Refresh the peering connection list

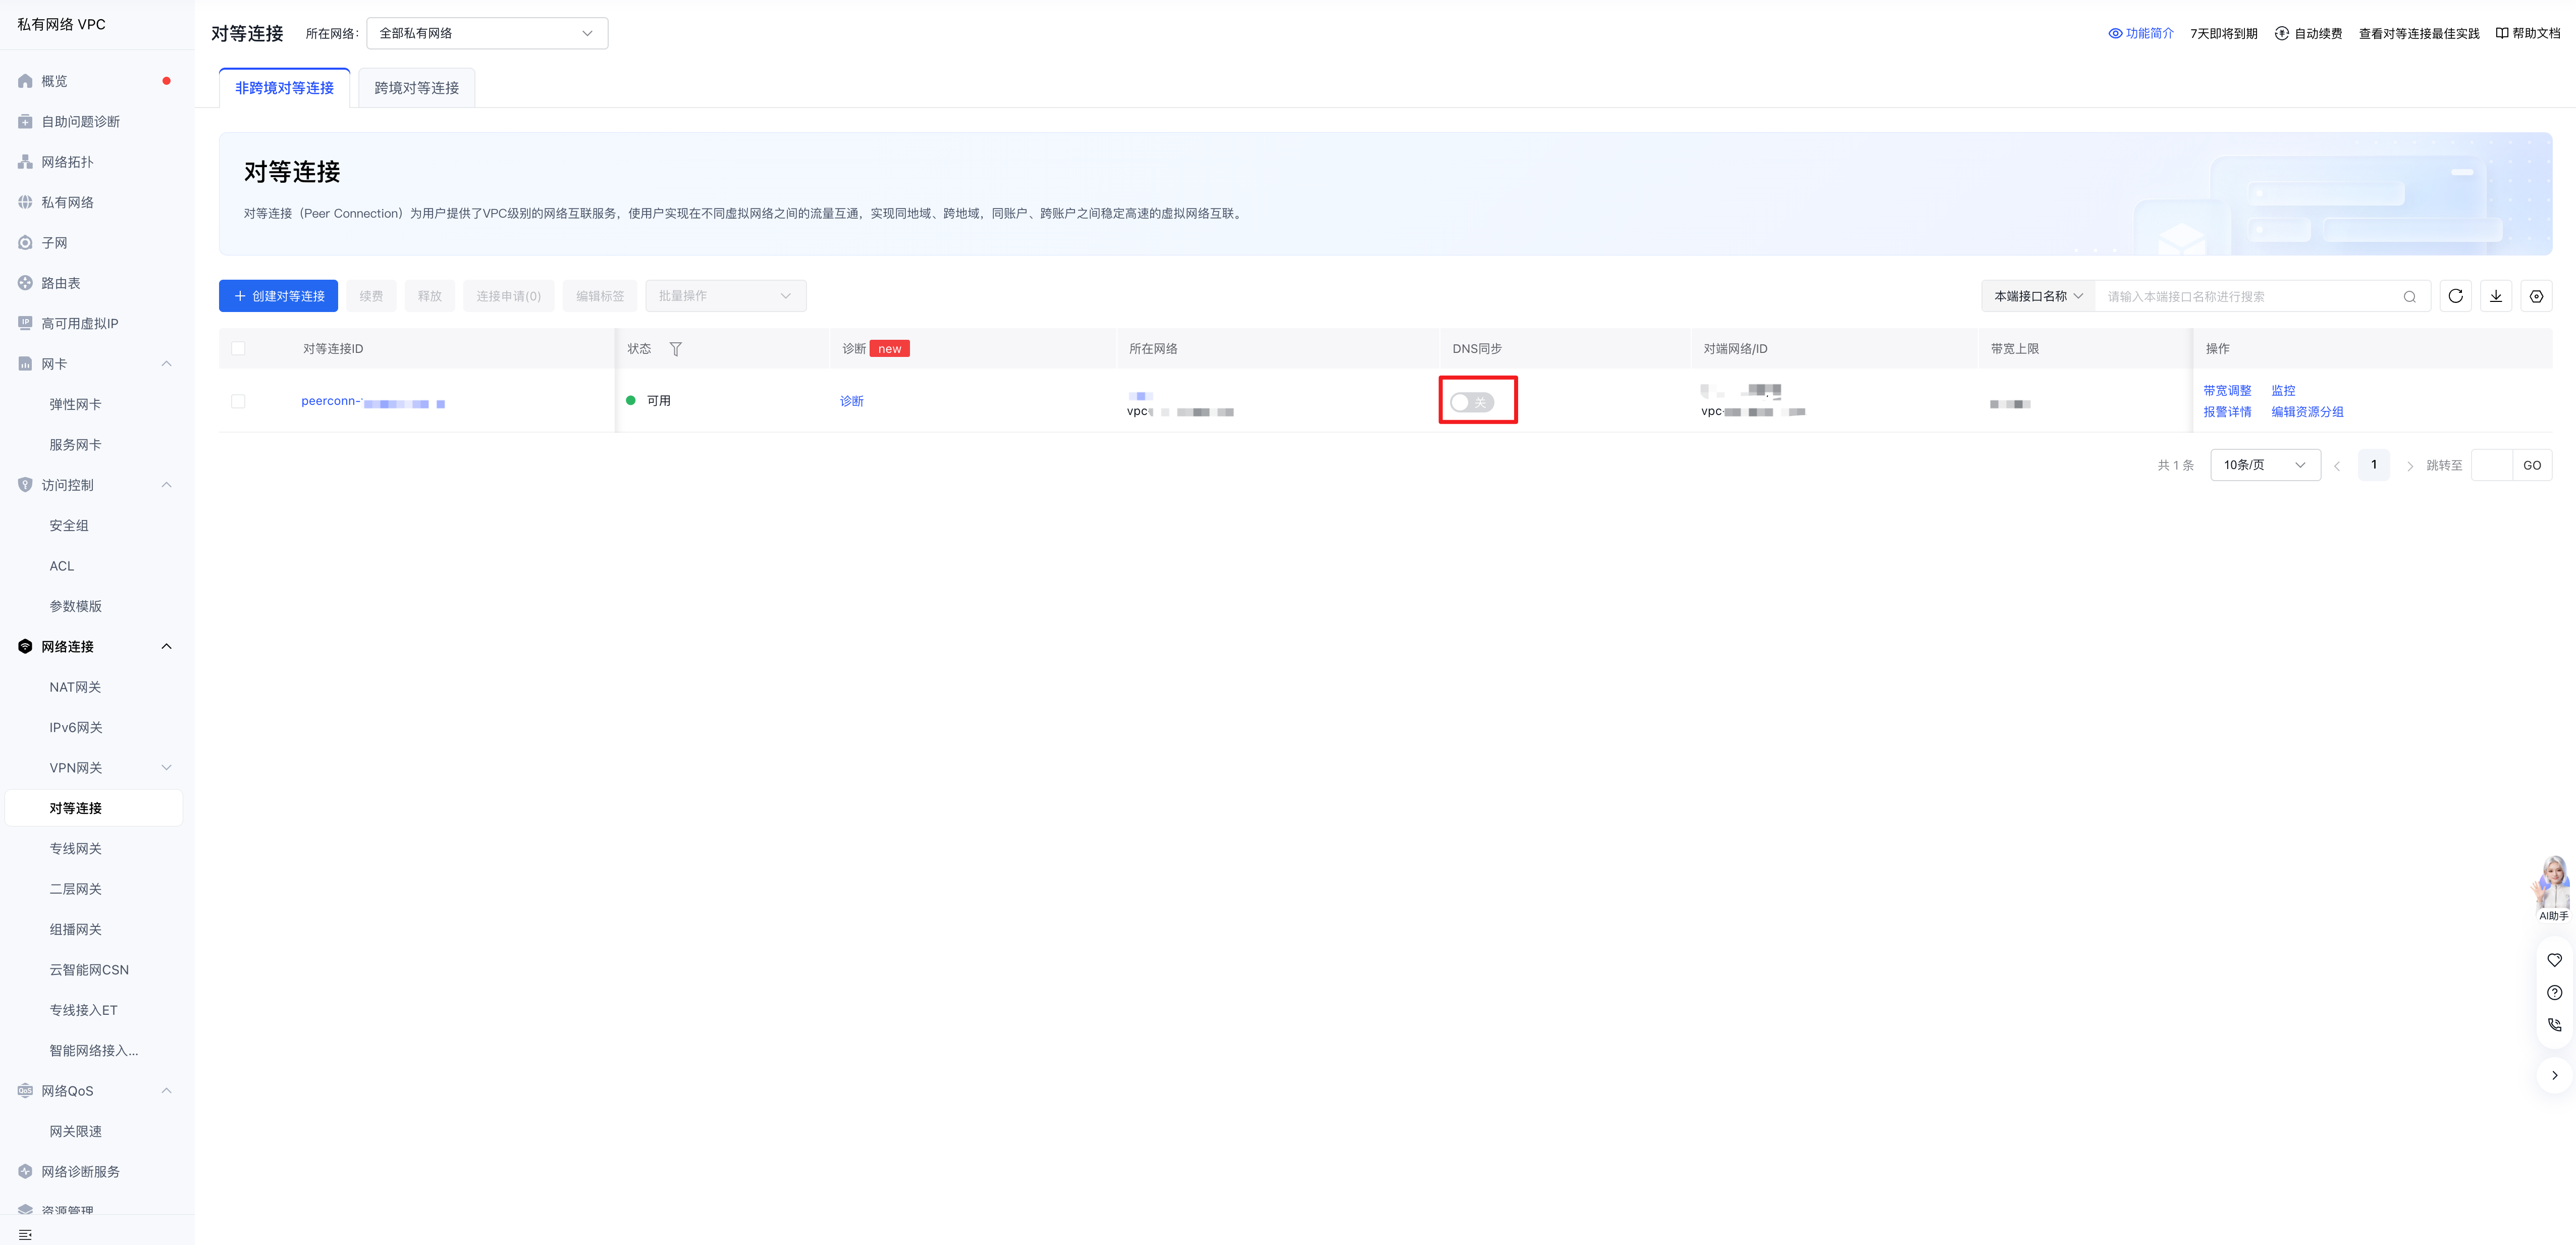click(x=2455, y=296)
